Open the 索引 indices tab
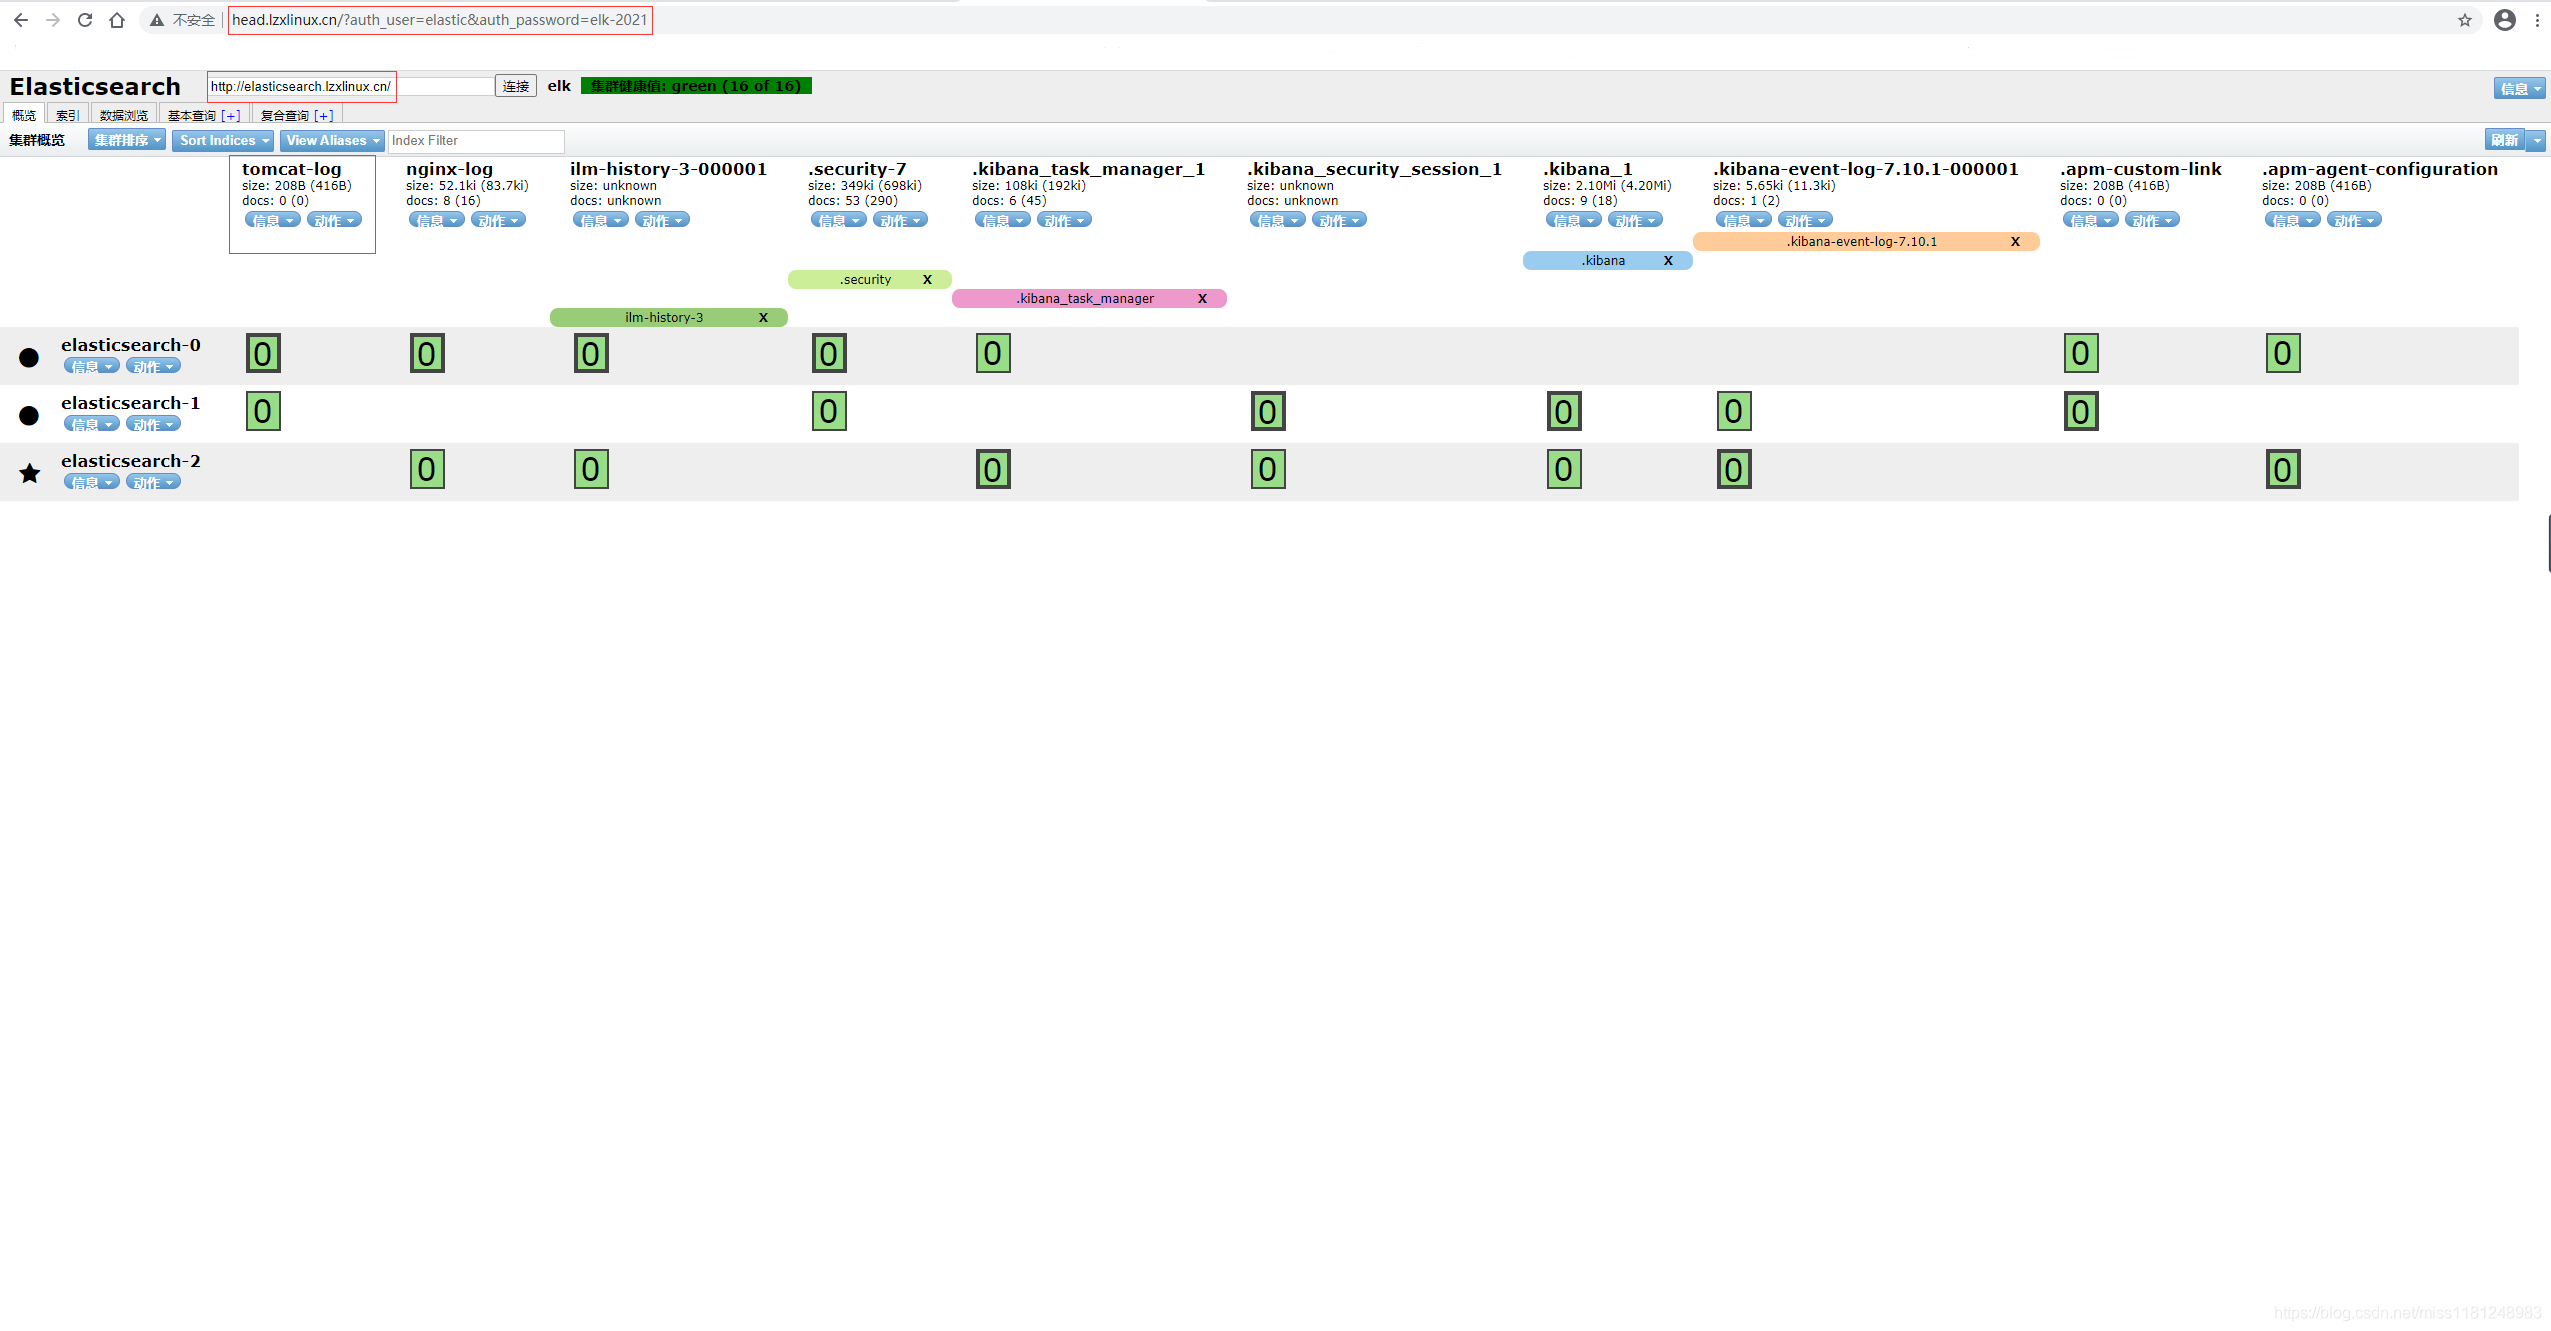This screenshot has height=1331, width=2551. [67, 116]
